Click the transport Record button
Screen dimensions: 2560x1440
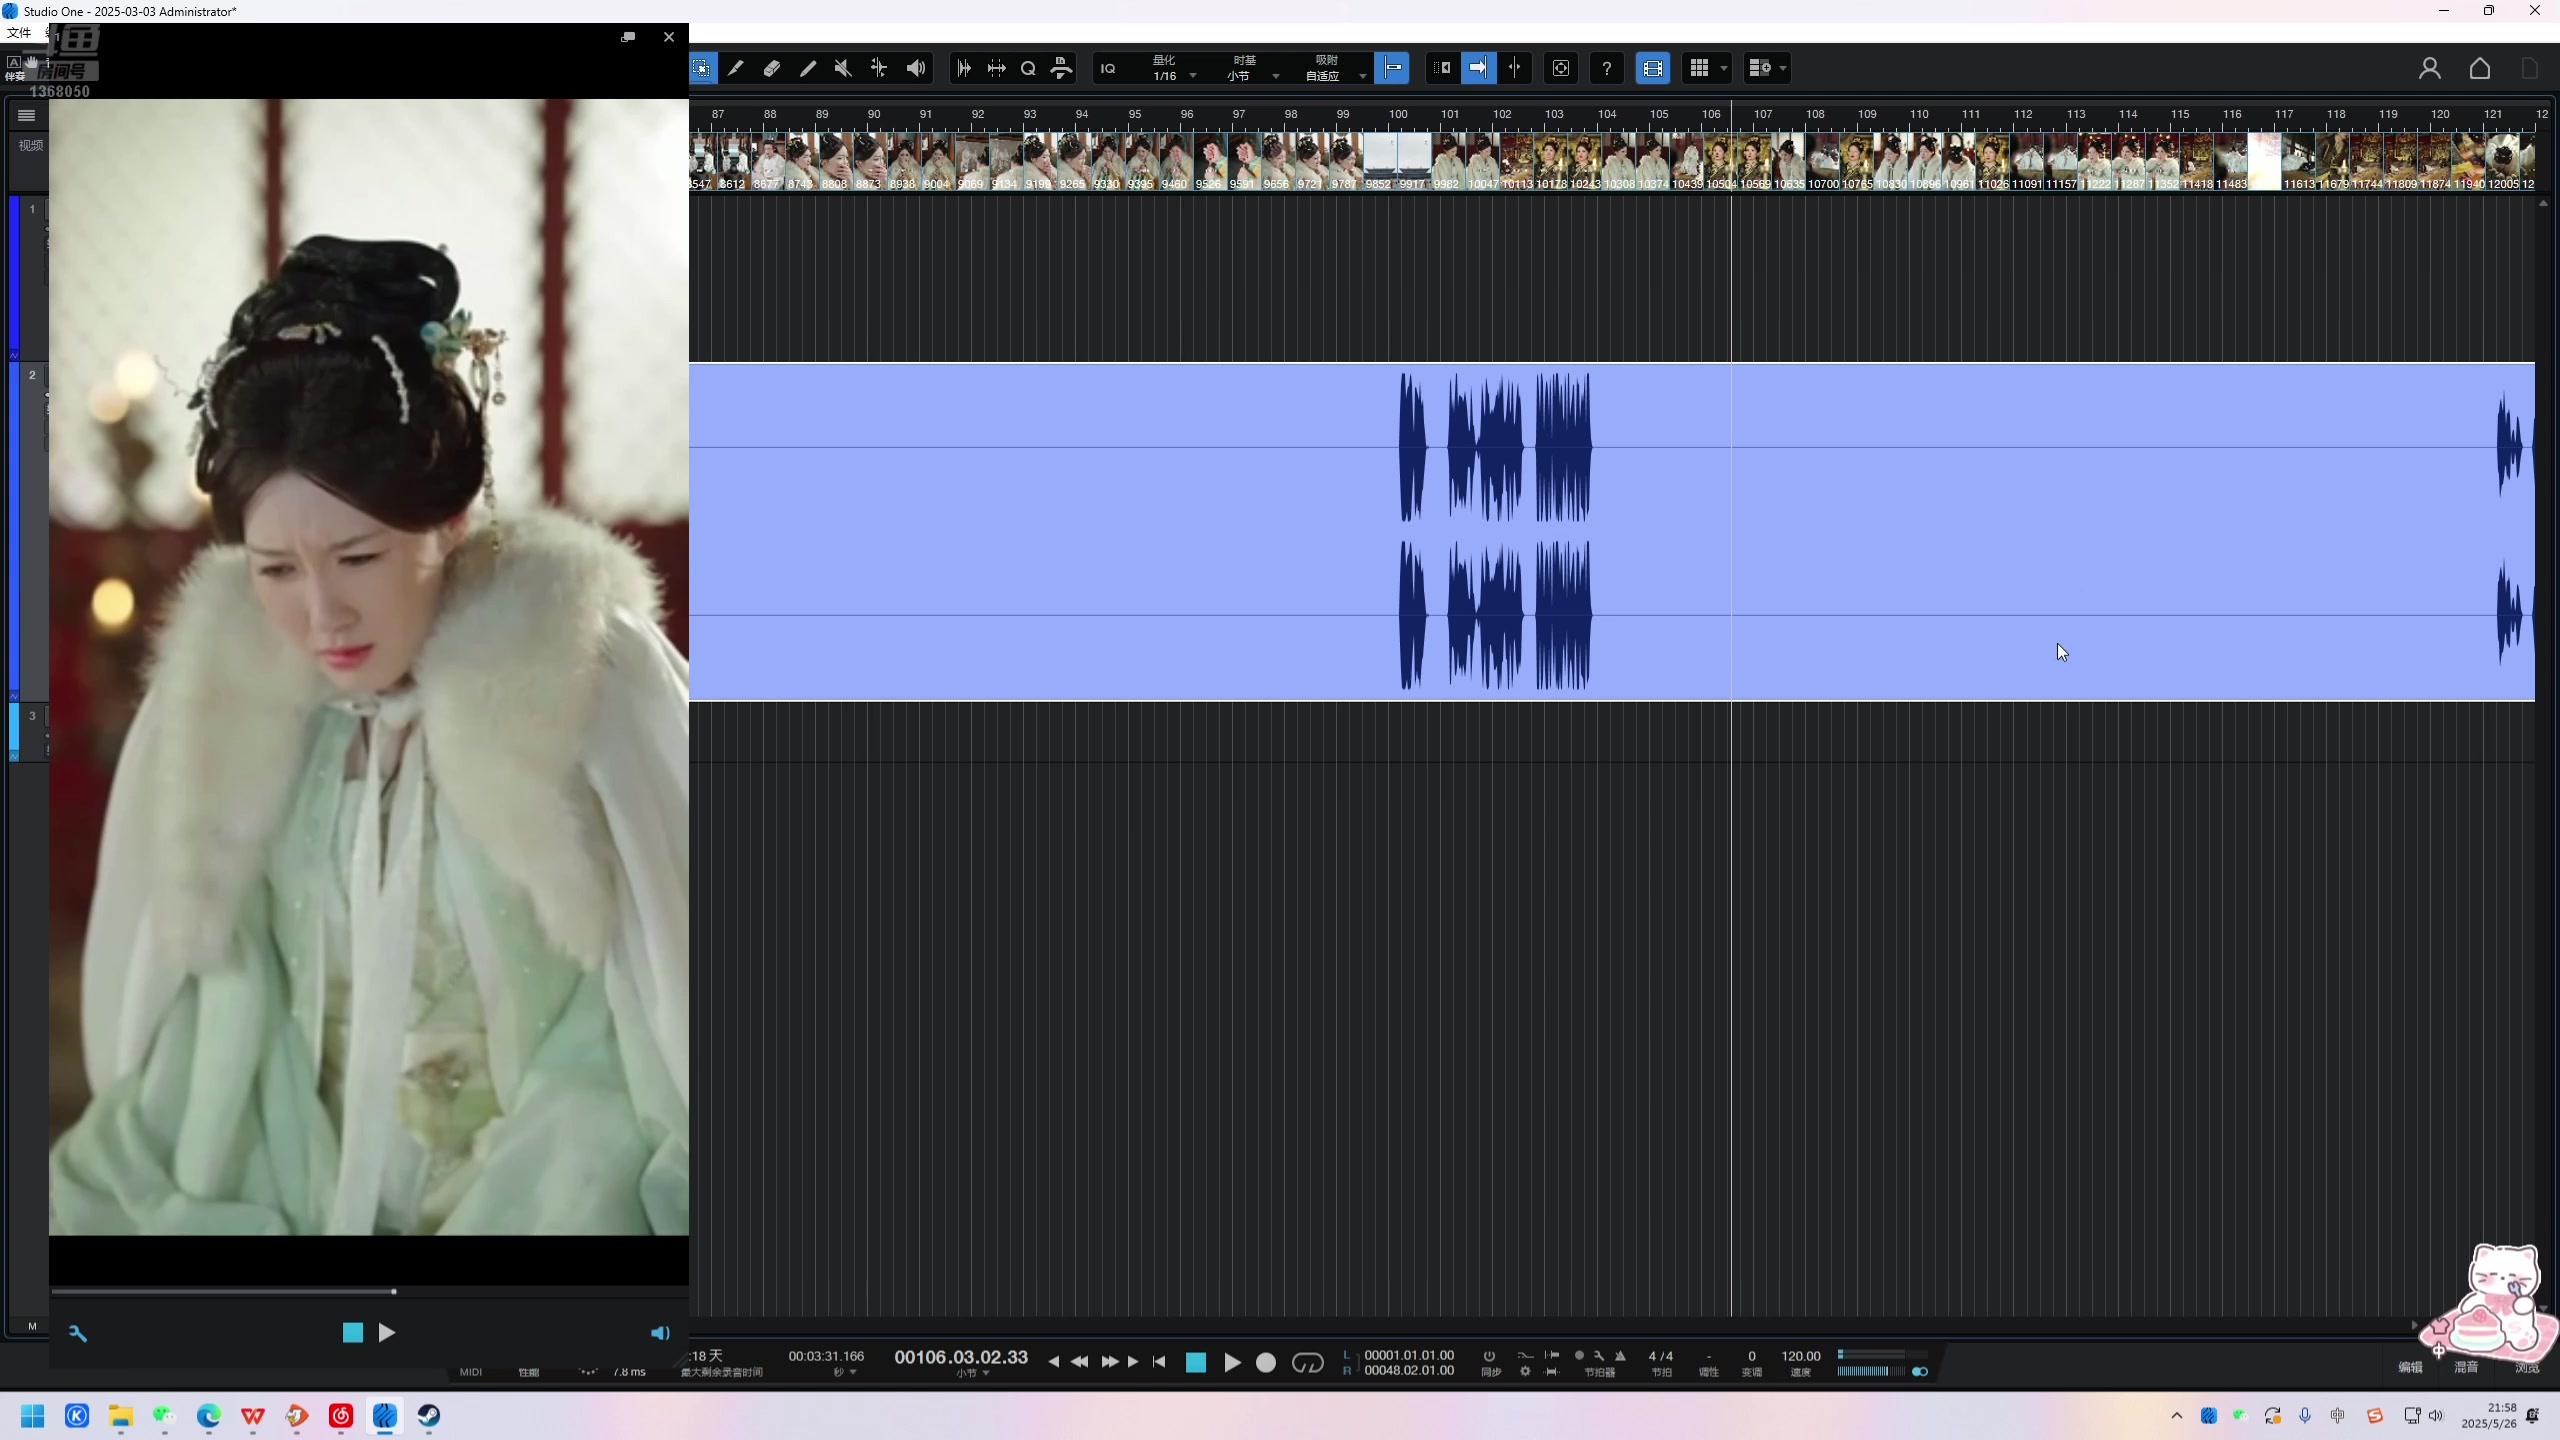click(x=1266, y=1363)
